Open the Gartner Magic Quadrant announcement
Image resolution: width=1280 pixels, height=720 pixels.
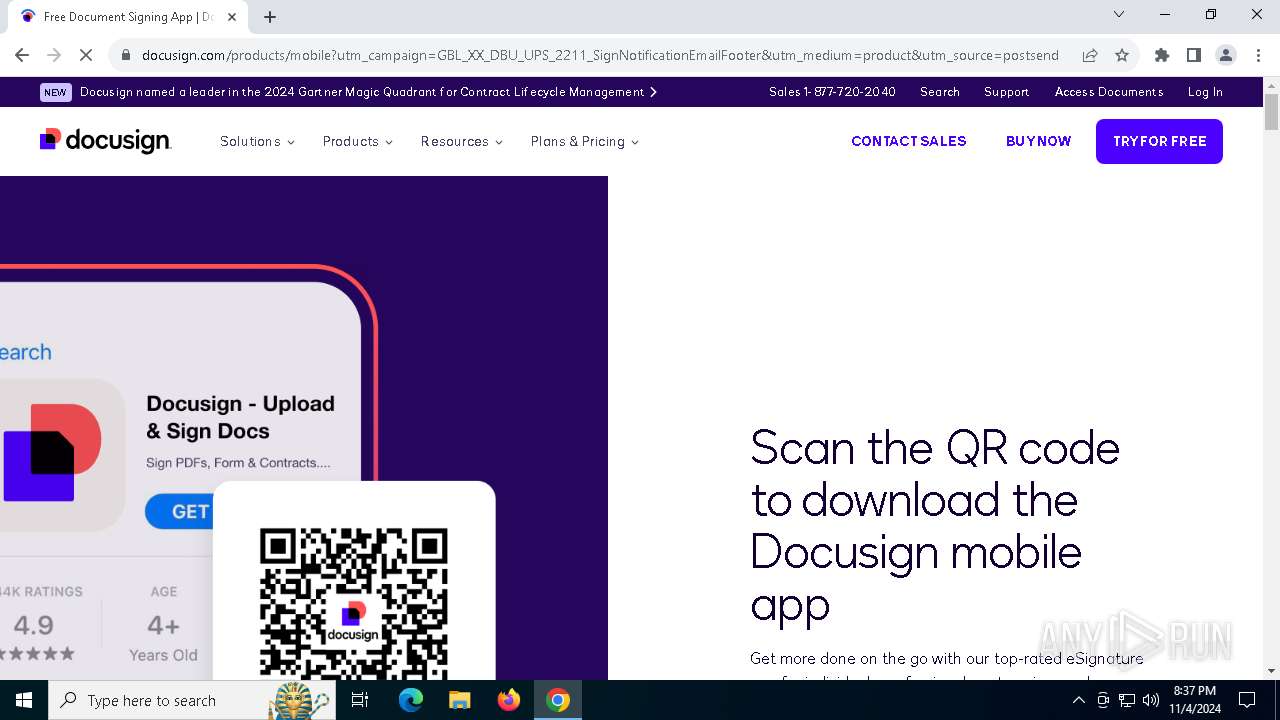pos(368,92)
